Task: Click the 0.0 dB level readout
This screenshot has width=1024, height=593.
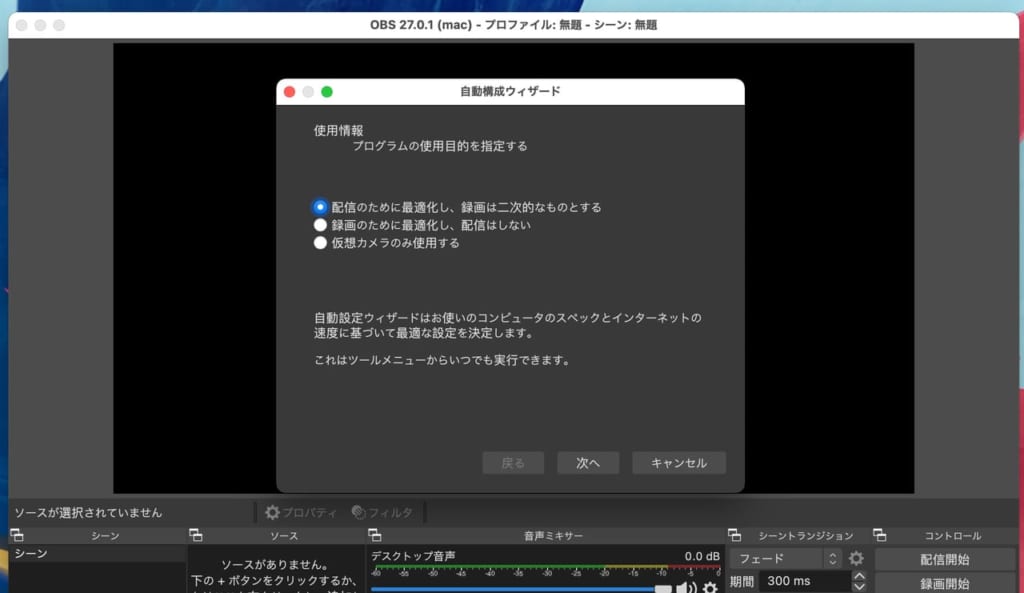Action: [x=702, y=556]
